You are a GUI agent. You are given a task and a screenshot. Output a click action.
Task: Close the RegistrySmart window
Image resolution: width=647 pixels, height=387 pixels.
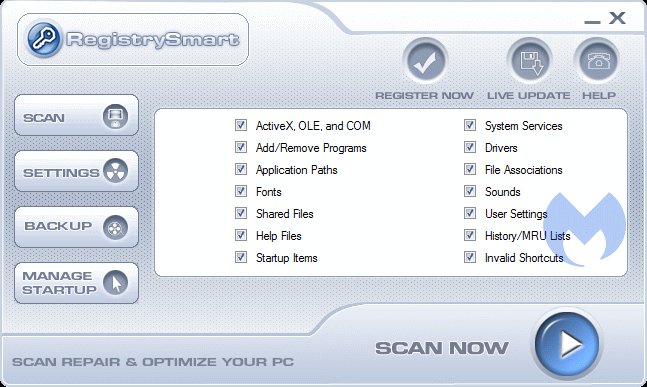(x=617, y=18)
